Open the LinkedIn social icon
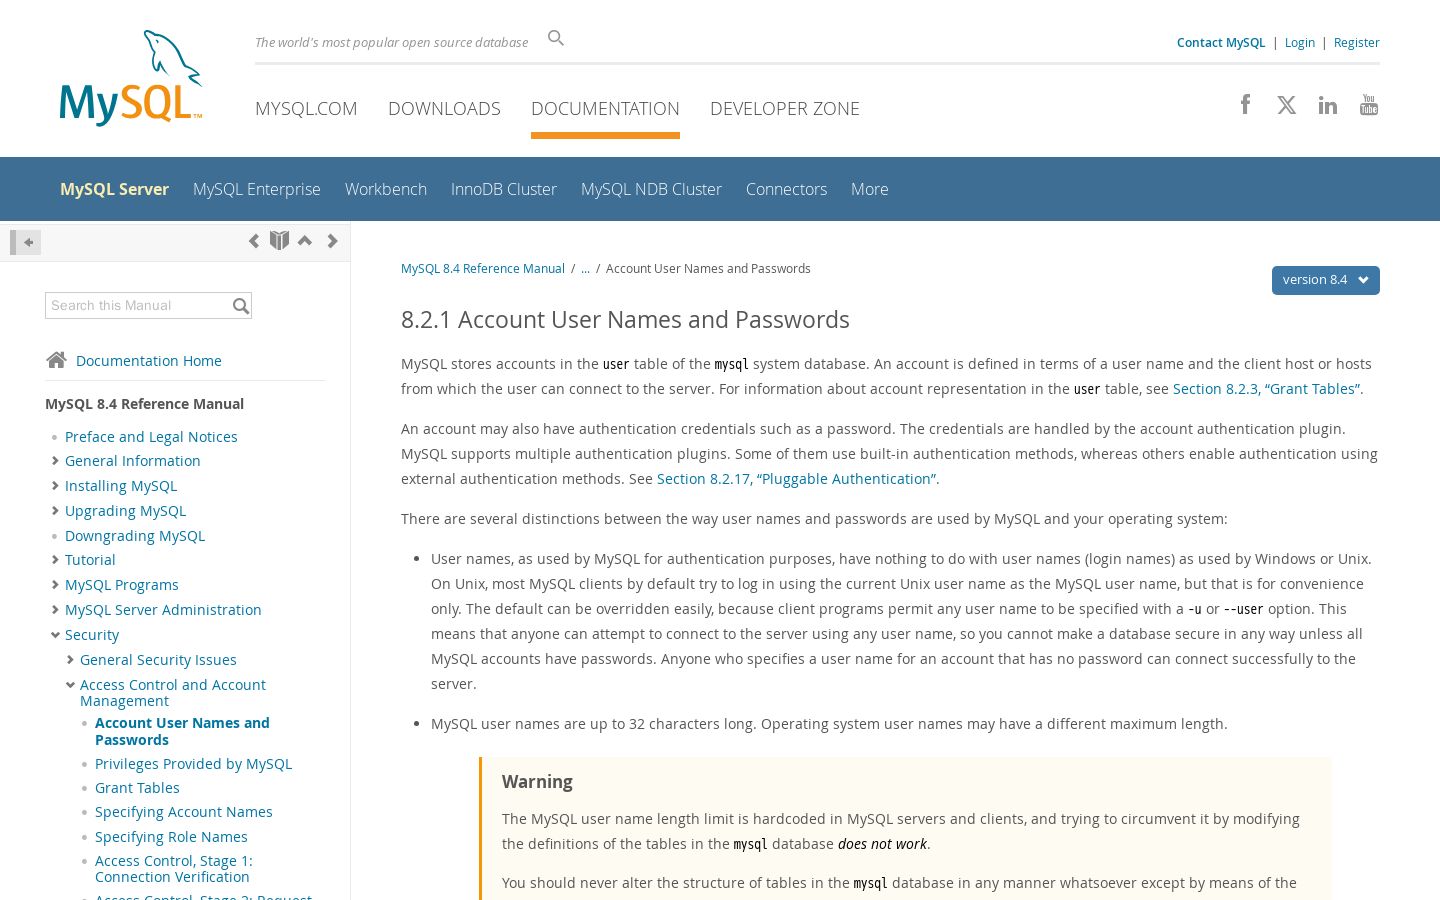This screenshot has width=1440, height=900. coord(1328,105)
